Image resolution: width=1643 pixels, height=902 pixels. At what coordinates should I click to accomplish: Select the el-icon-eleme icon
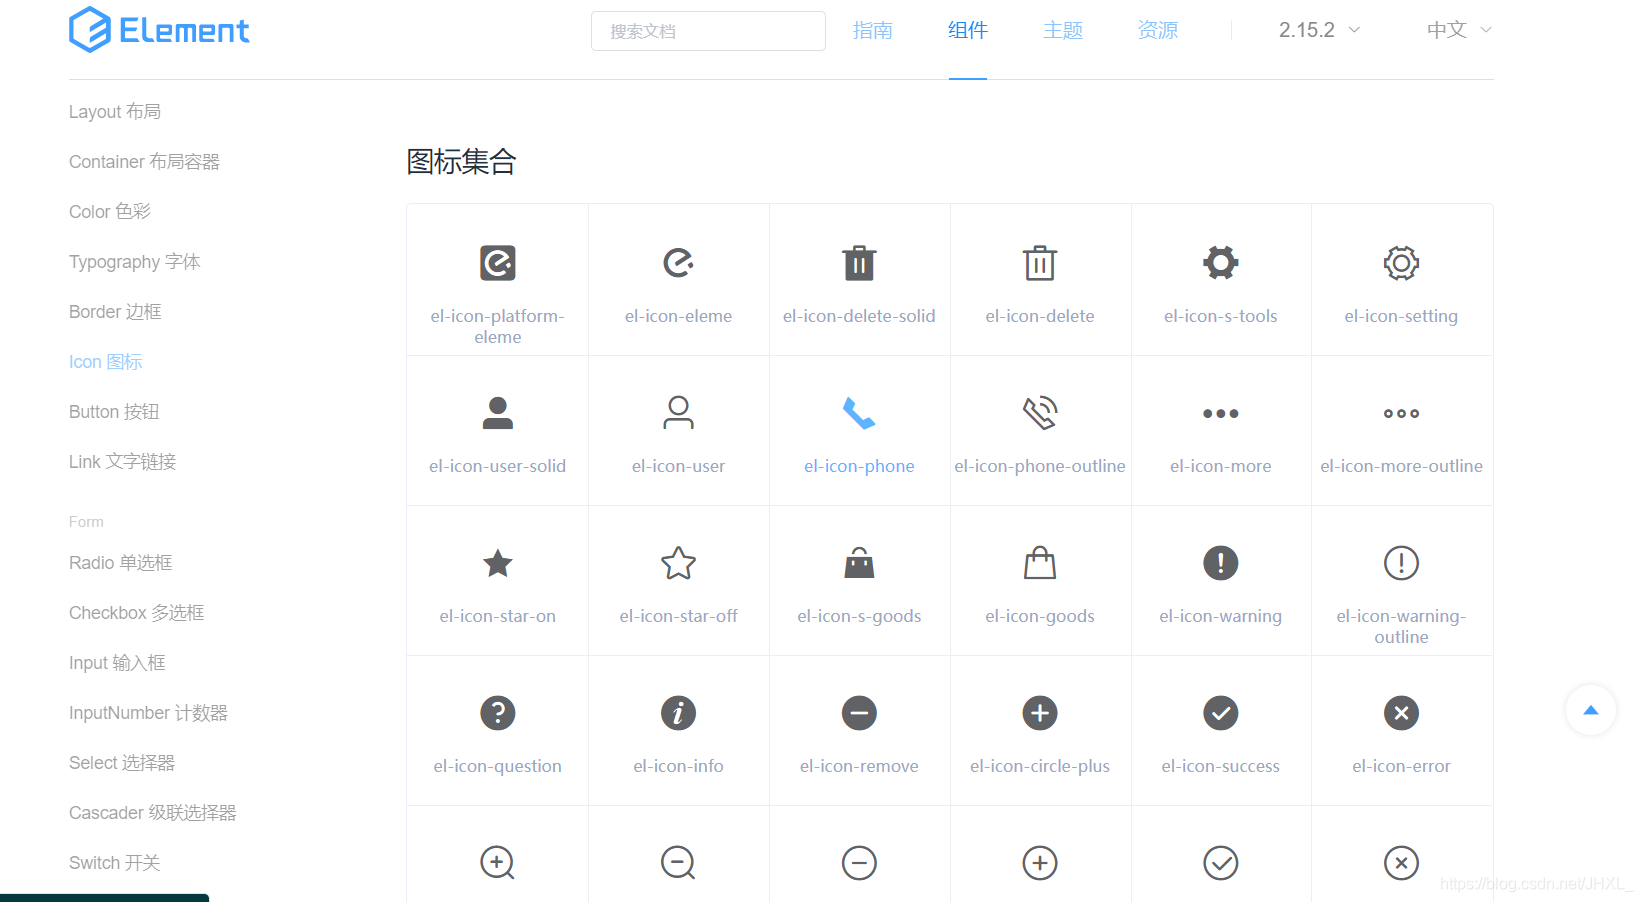point(678,263)
